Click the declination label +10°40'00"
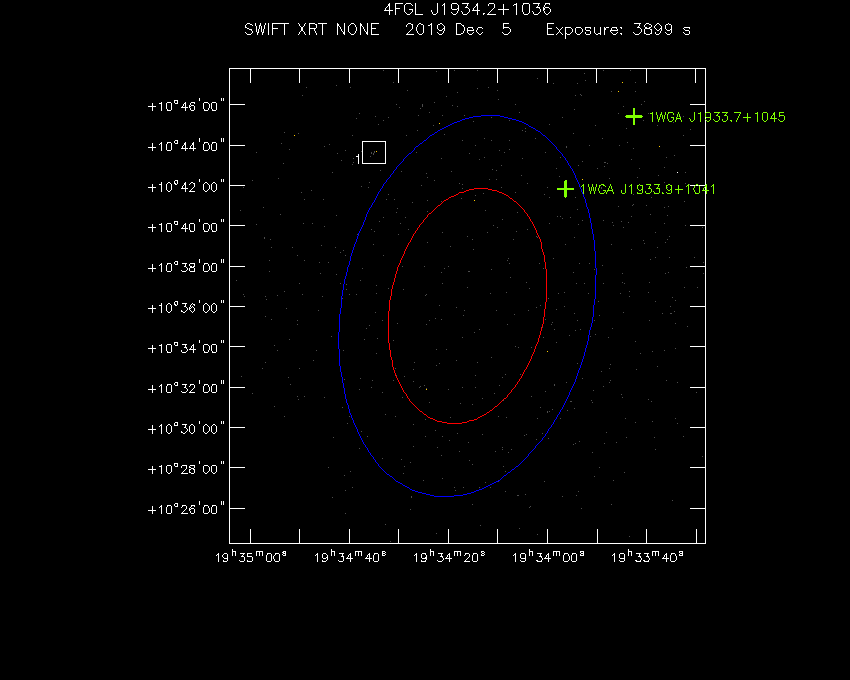Screen dimensions: 850x680 pyautogui.click(x=186, y=227)
